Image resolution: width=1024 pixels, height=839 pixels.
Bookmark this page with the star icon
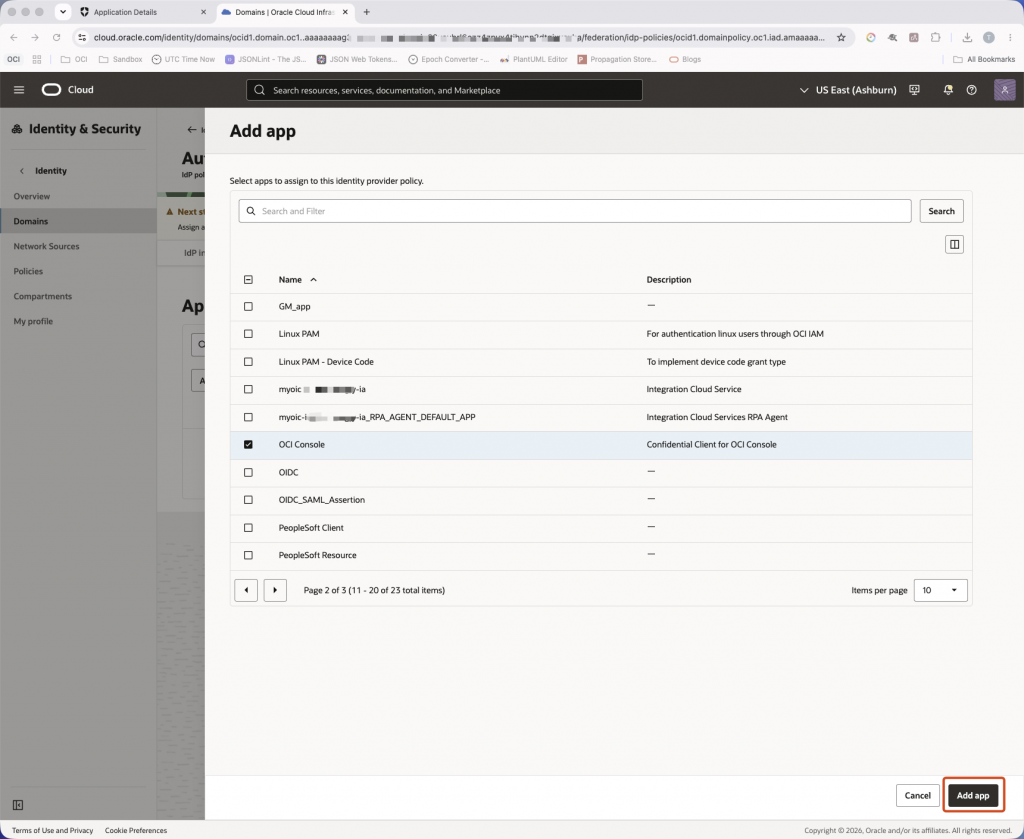(x=841, y=38)
